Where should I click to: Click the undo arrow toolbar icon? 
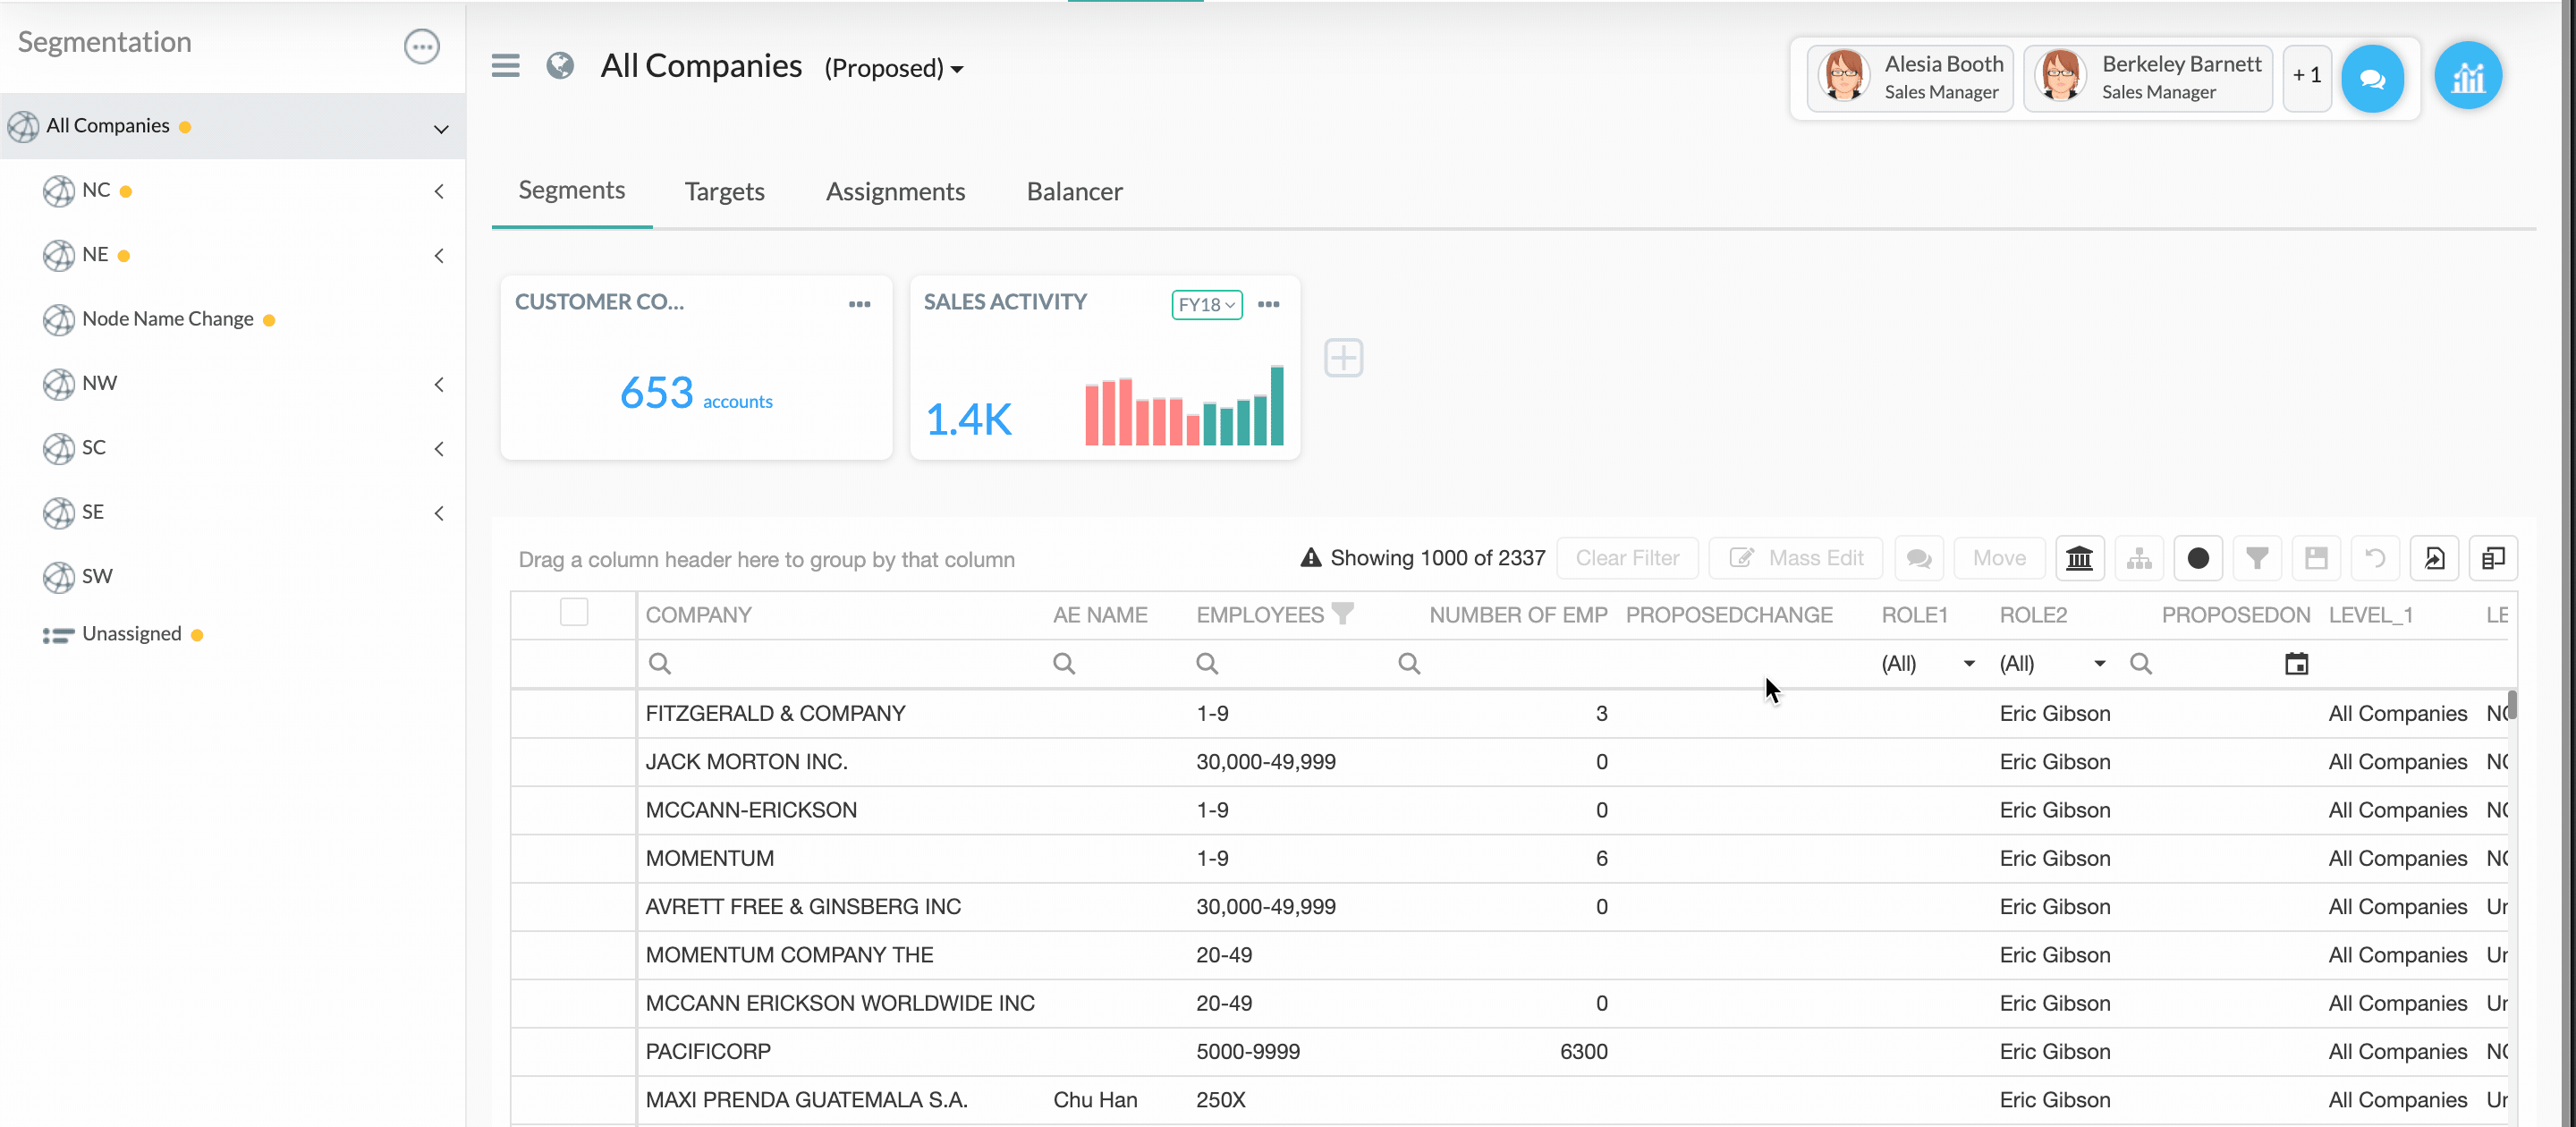click(x=2375, y=558)
